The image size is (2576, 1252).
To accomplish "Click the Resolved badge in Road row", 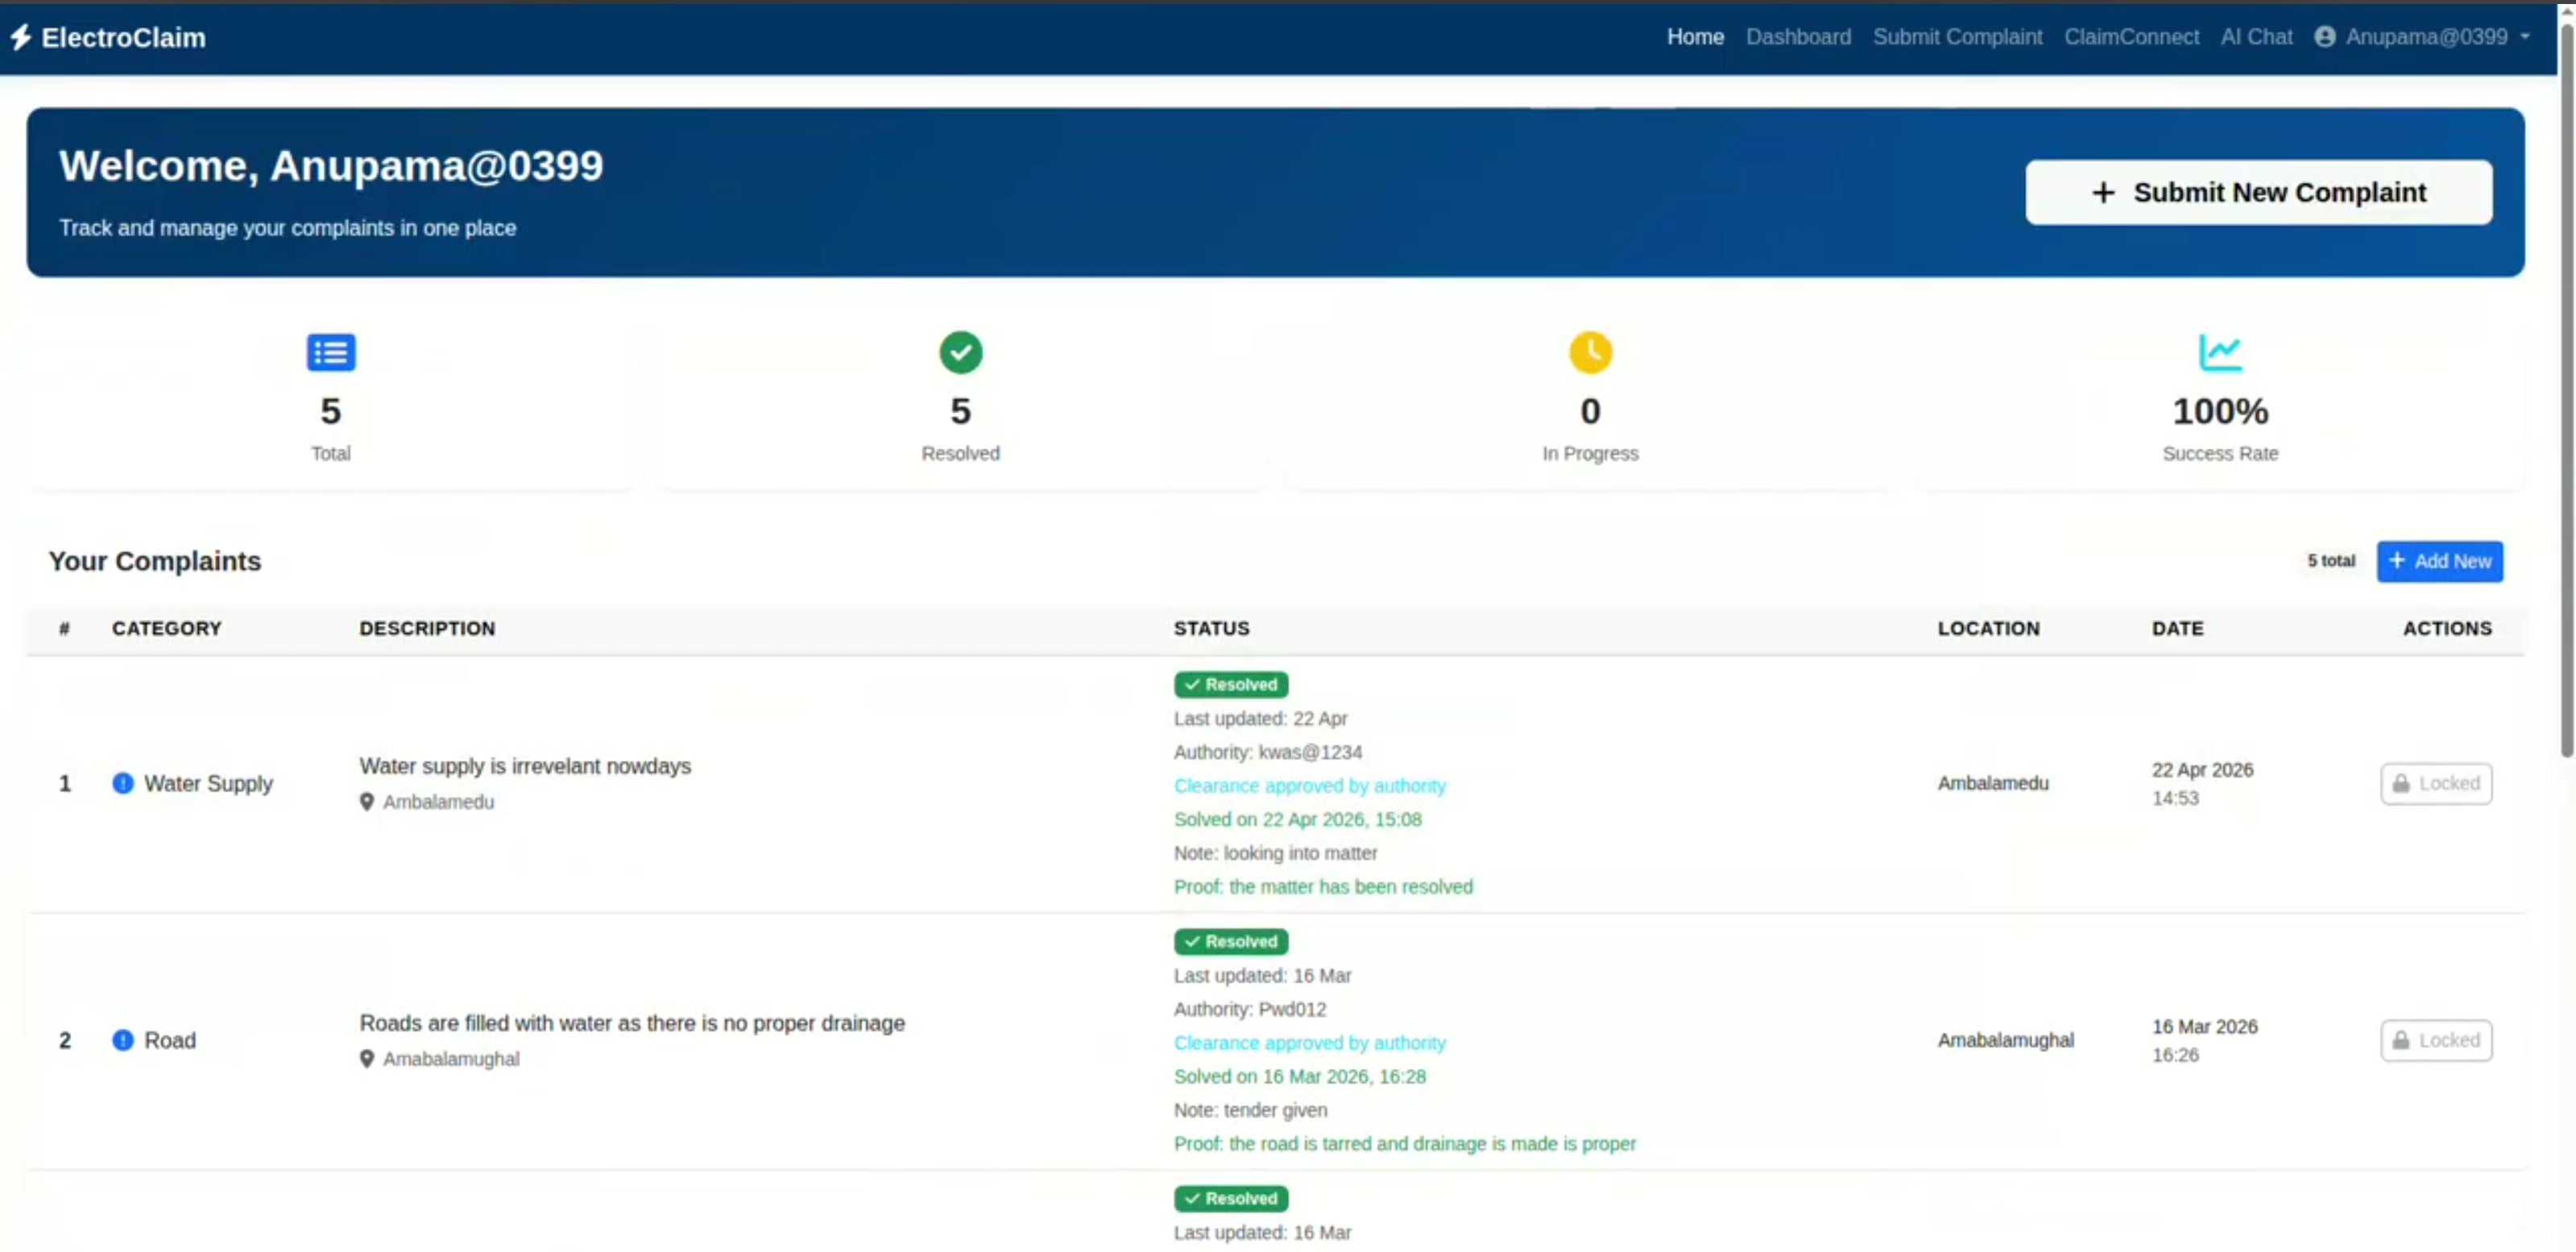I will click(1230, 941).
